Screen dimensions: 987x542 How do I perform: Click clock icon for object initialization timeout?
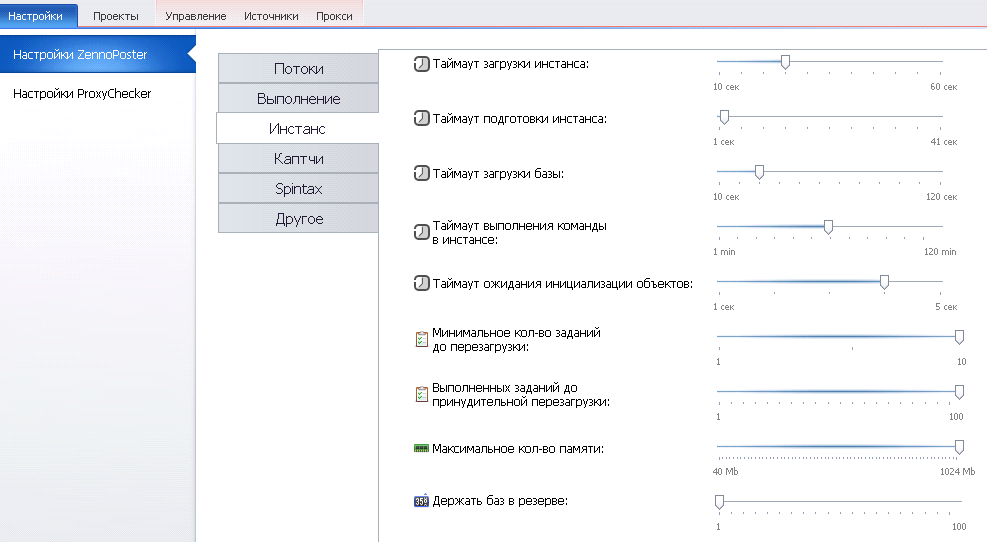tap(421, 283)
